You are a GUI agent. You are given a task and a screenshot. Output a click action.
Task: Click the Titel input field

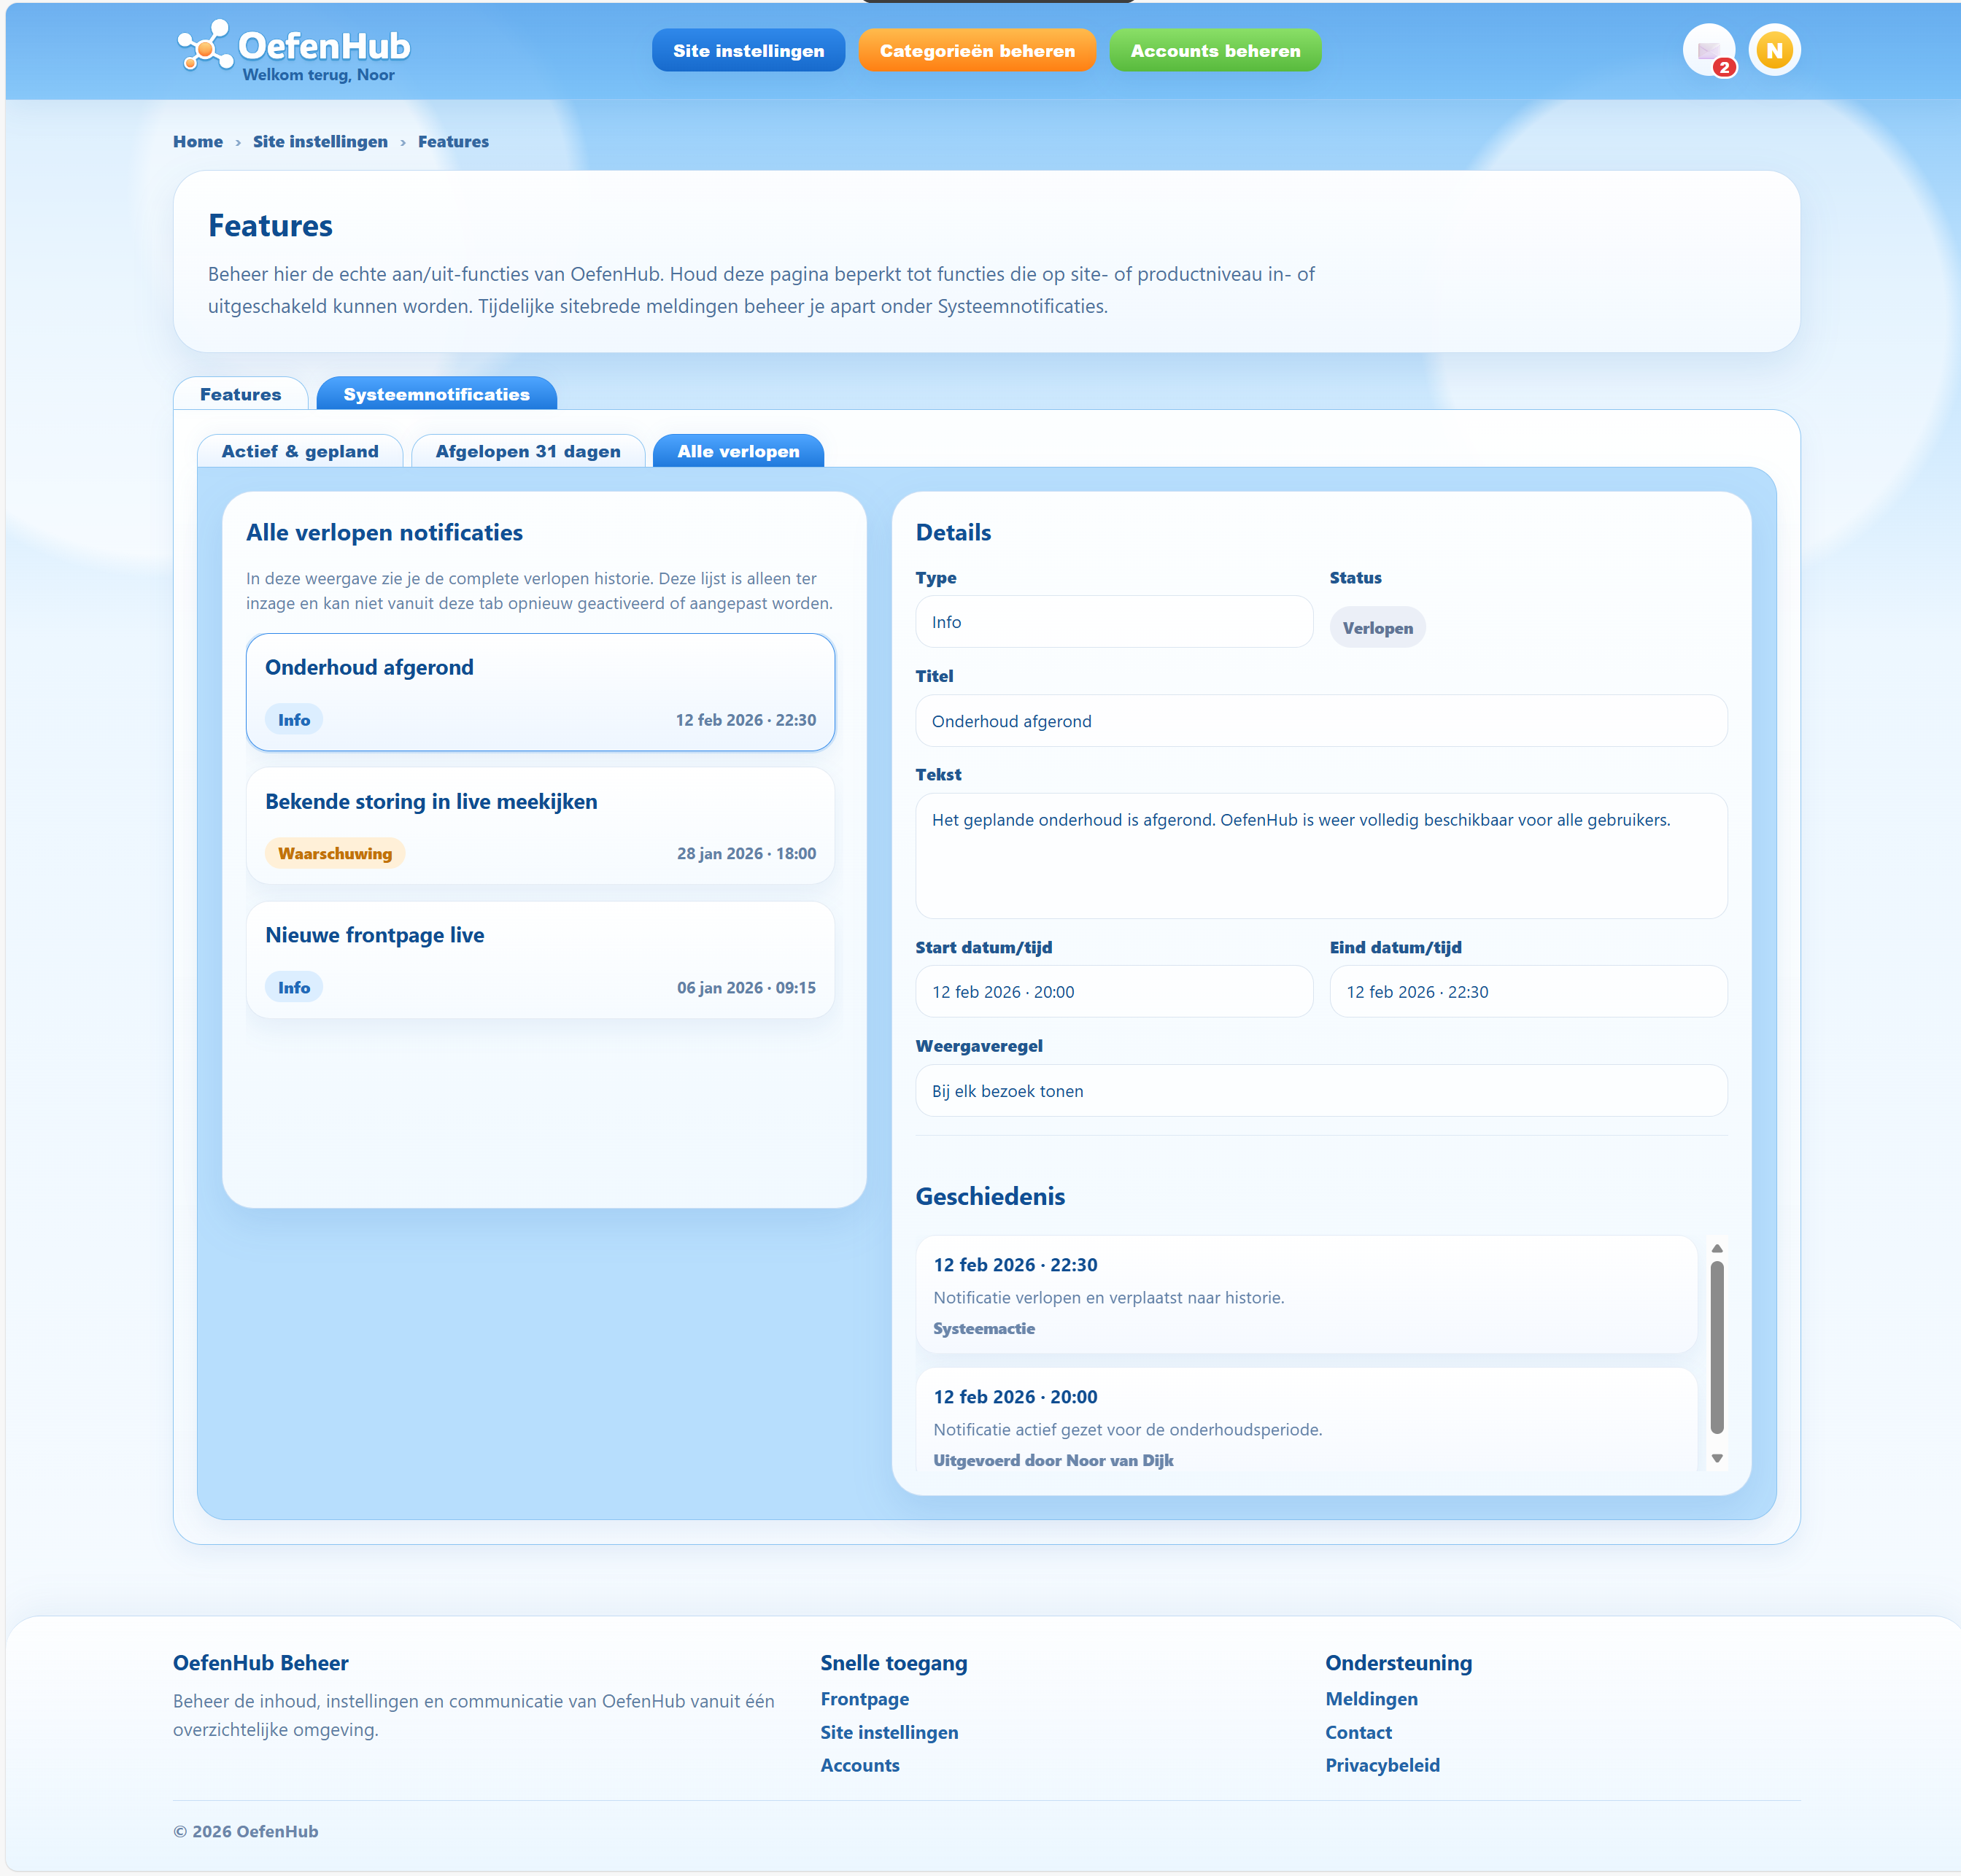(x=1321, y=721)
